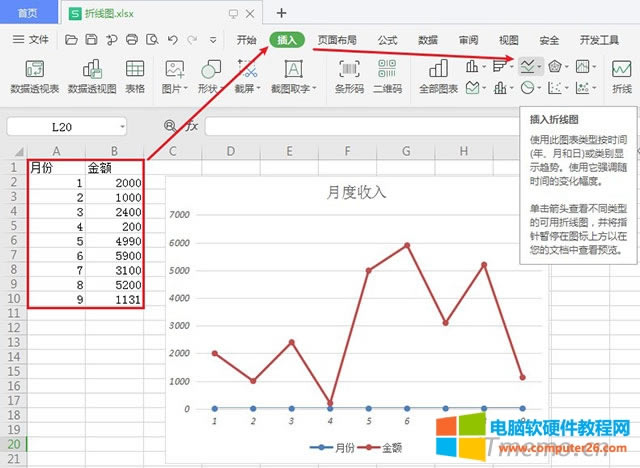Image resolution: width=640 pixels, height=468 pixels.
Task: Select cell B6 containing 4990
Action: click(x=115, y=242)
